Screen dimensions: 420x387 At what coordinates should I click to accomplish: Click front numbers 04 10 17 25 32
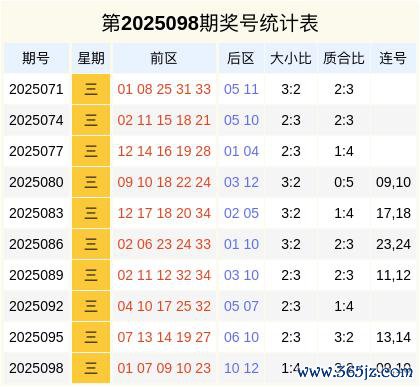164,306
